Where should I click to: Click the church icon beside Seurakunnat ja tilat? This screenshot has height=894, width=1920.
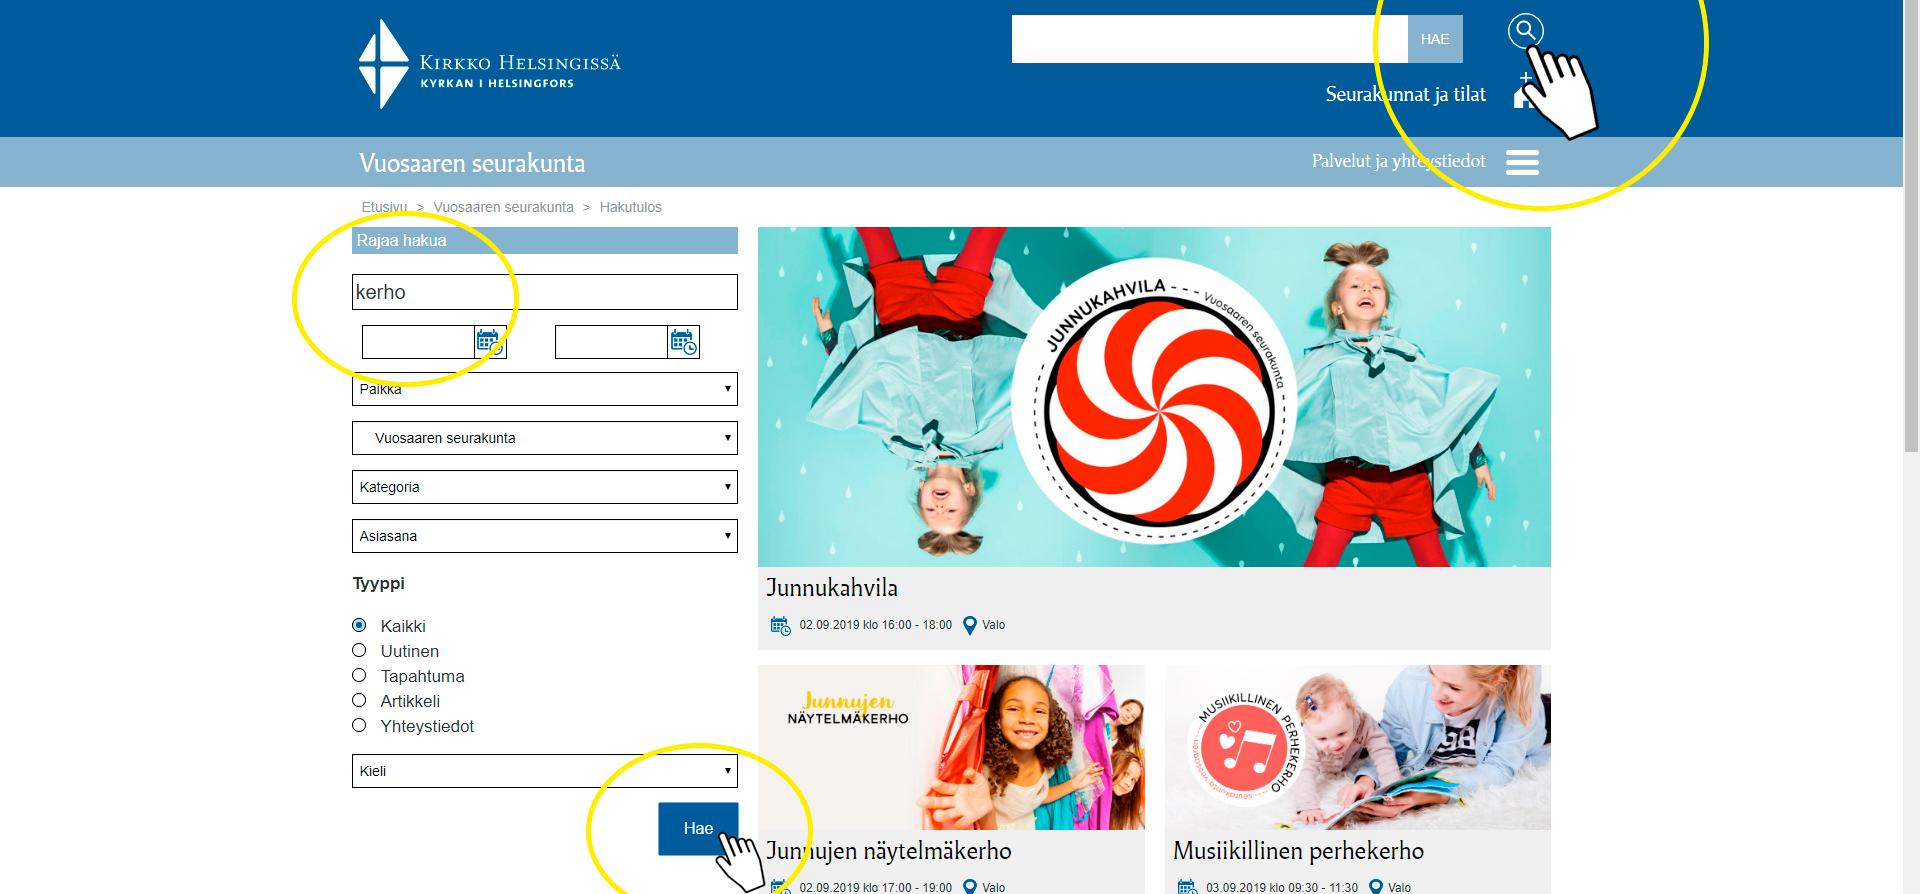(x=1522, y=94)
